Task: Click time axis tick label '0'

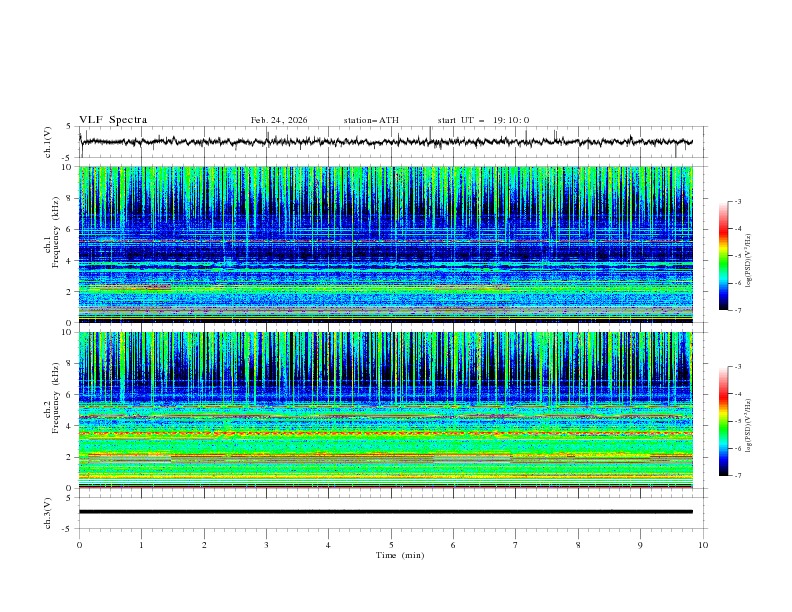Action: point(79,545)
